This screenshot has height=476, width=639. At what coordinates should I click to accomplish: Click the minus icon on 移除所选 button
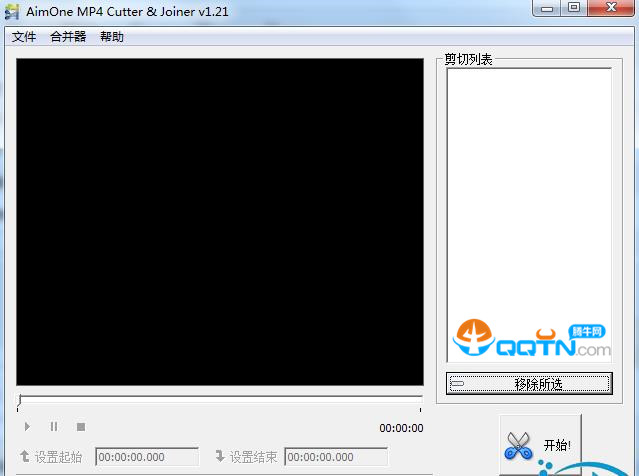pos(457,383)
